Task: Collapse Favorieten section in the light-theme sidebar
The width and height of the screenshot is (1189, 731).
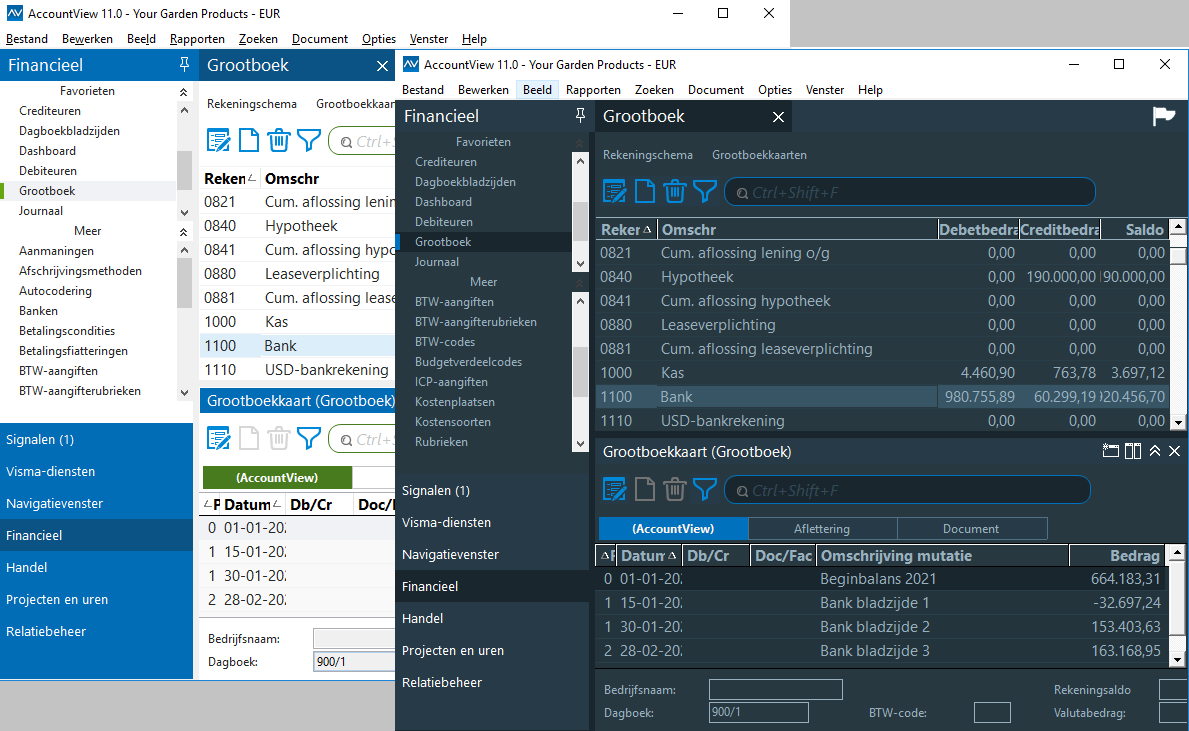Action: pyautogui.click(x=183, y=91)
